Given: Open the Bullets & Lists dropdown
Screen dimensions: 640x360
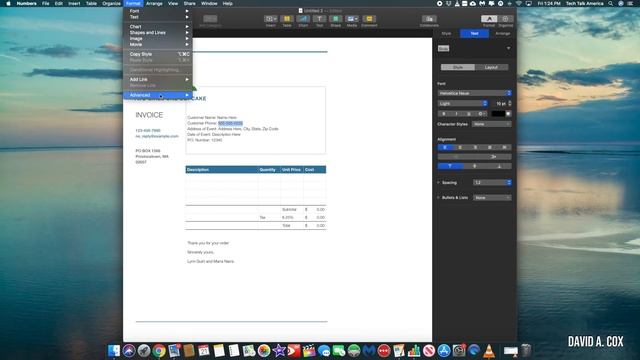Looking at the screenshot, I should 492,198.
